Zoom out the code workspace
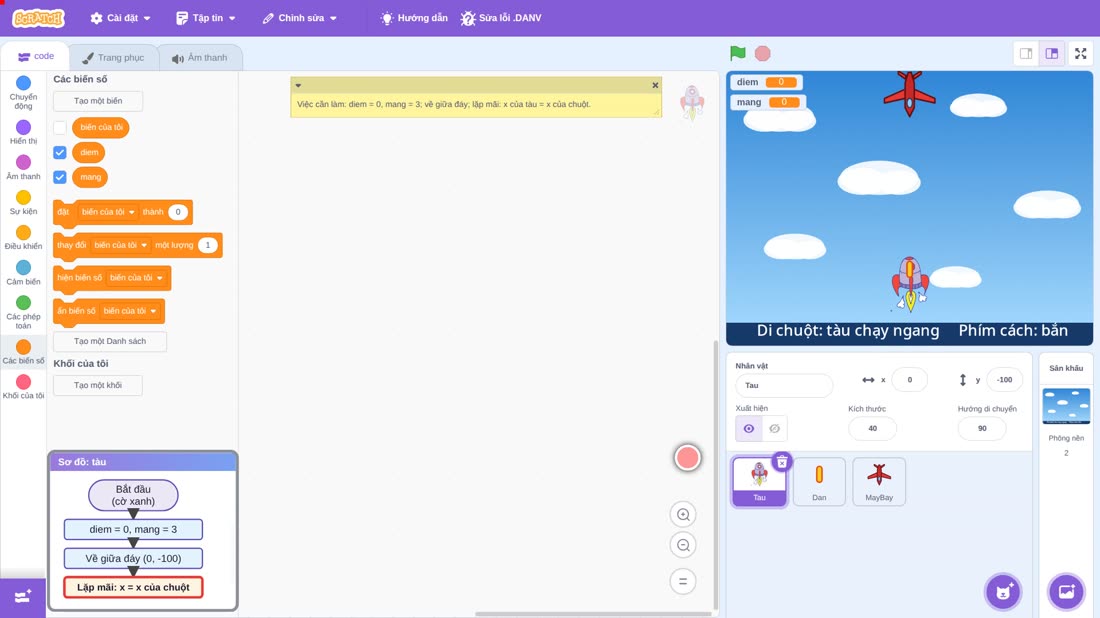This screenshot has height=618, width=1100. [x=683, y=545]
